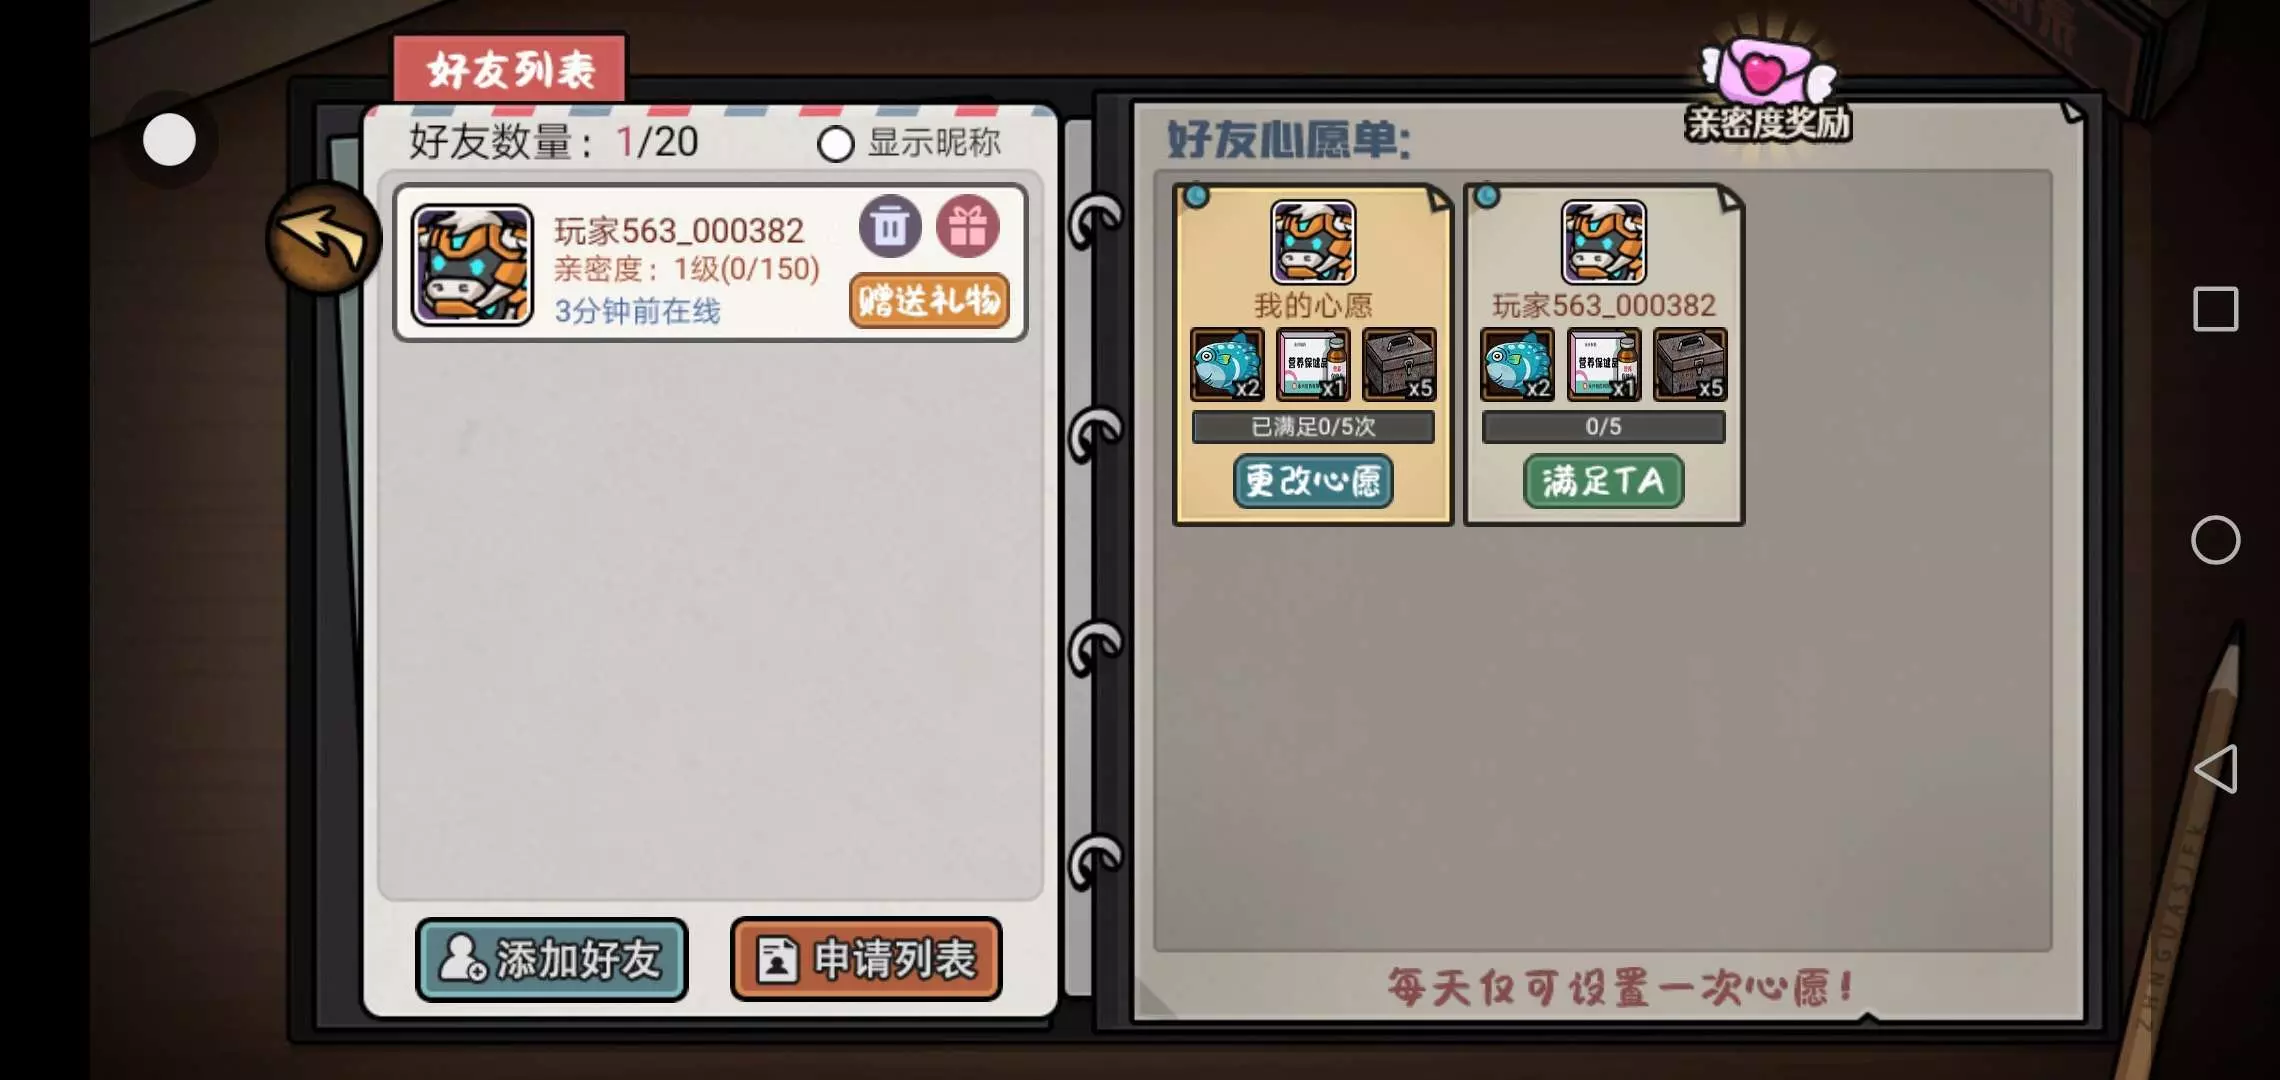Tap the pink gift box icon
This screenshot has width=2280, height=1080.
tap(967, 226)
